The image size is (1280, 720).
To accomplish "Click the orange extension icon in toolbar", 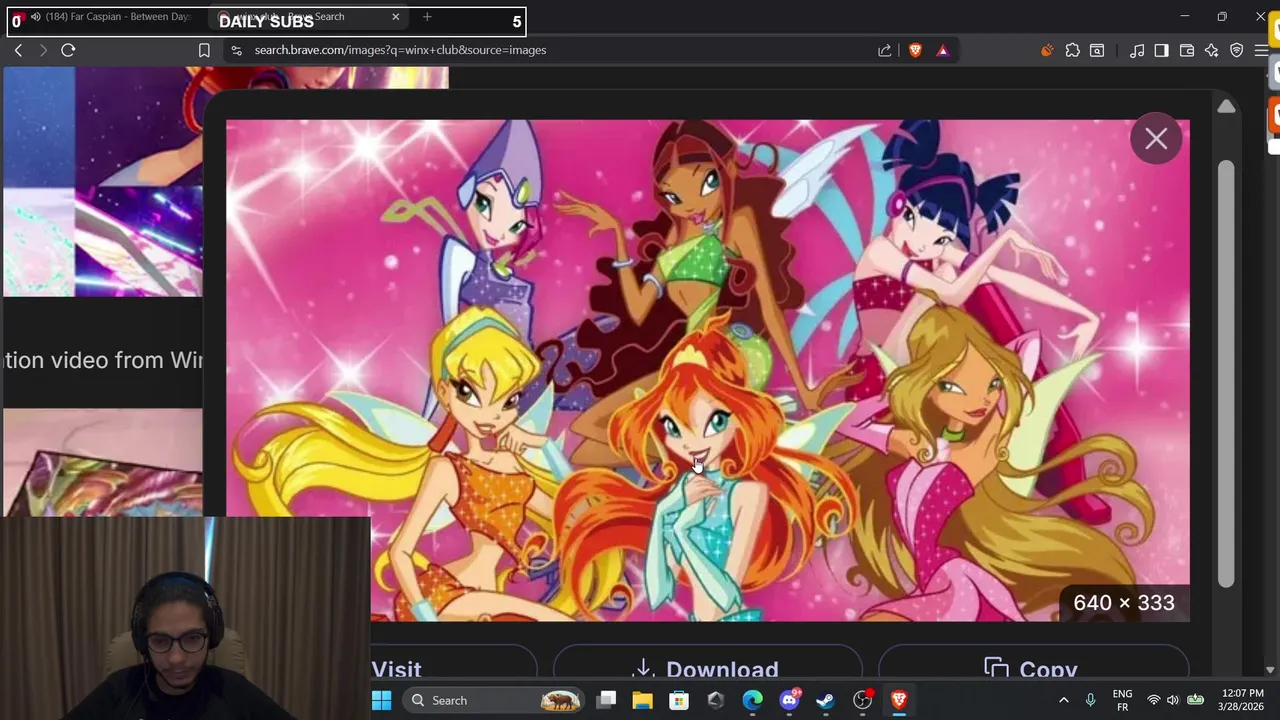I will click(x=1047, y=50).
